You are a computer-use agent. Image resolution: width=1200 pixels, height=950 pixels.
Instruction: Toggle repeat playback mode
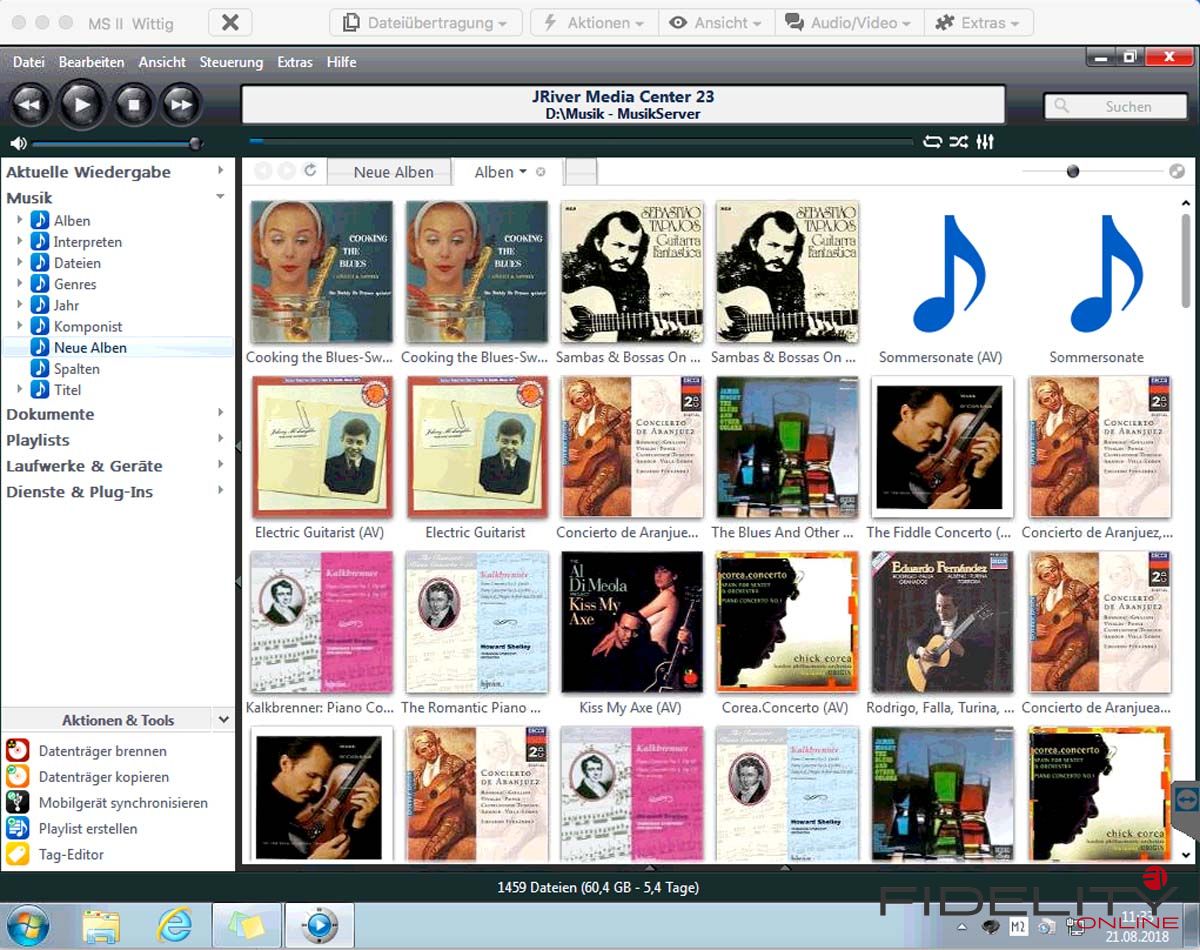coord(932,142)
